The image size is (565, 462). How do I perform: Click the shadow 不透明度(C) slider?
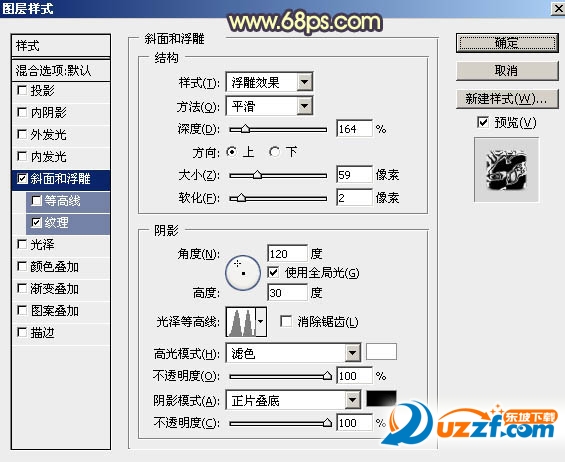tap(280, 423)
